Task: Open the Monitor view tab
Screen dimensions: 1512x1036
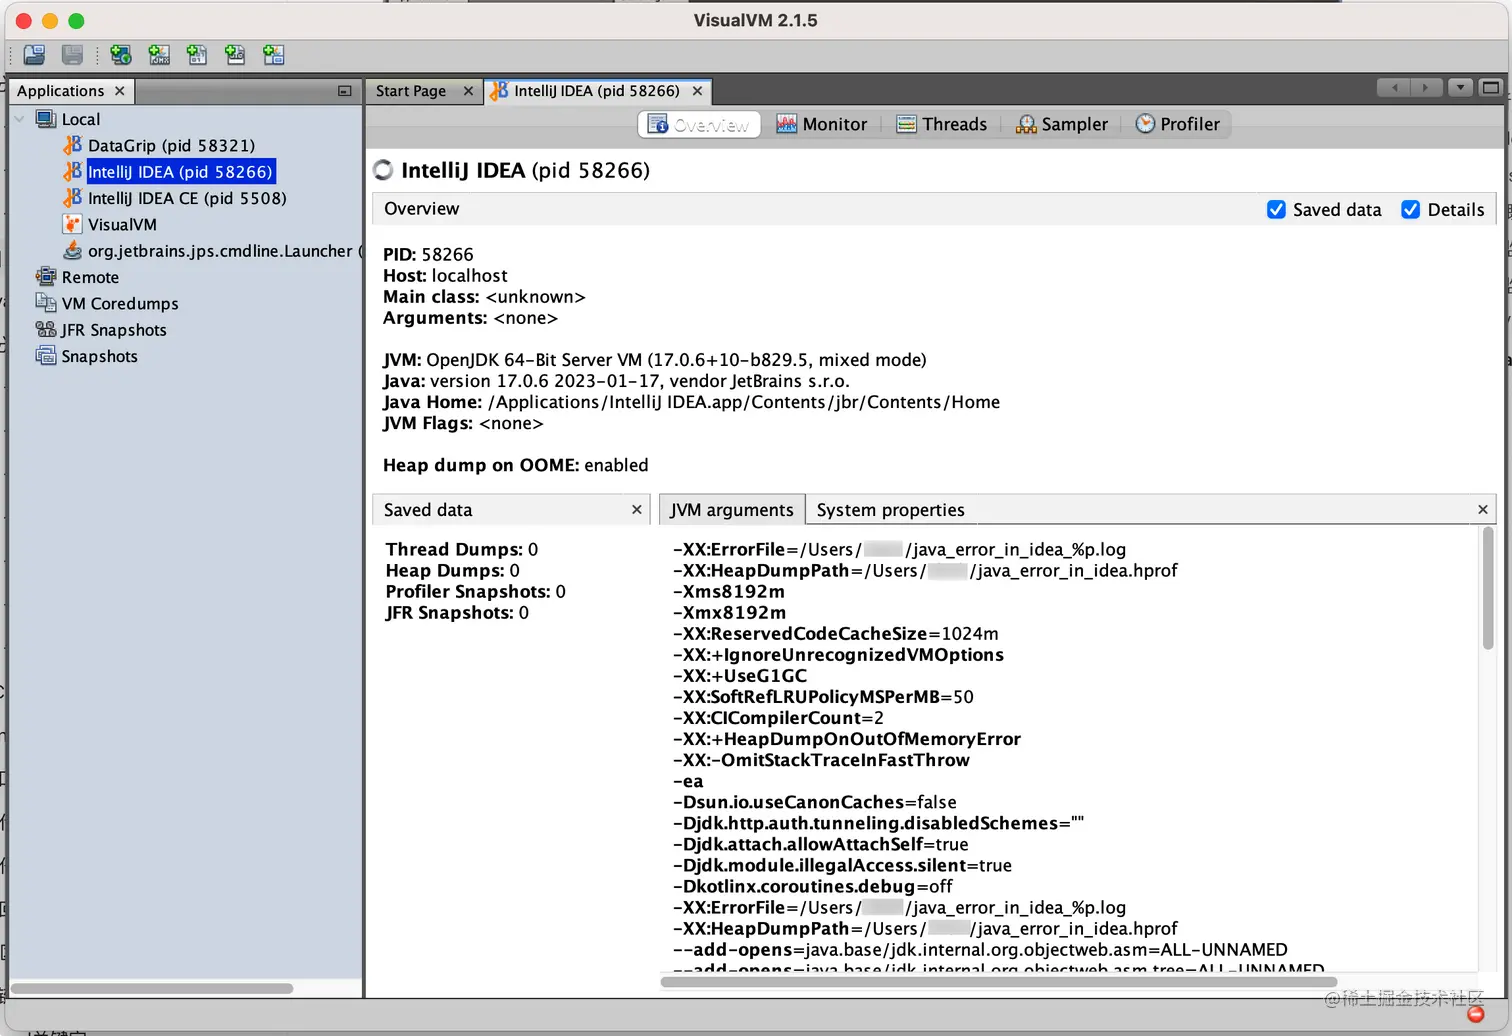Action: (822, 124)
